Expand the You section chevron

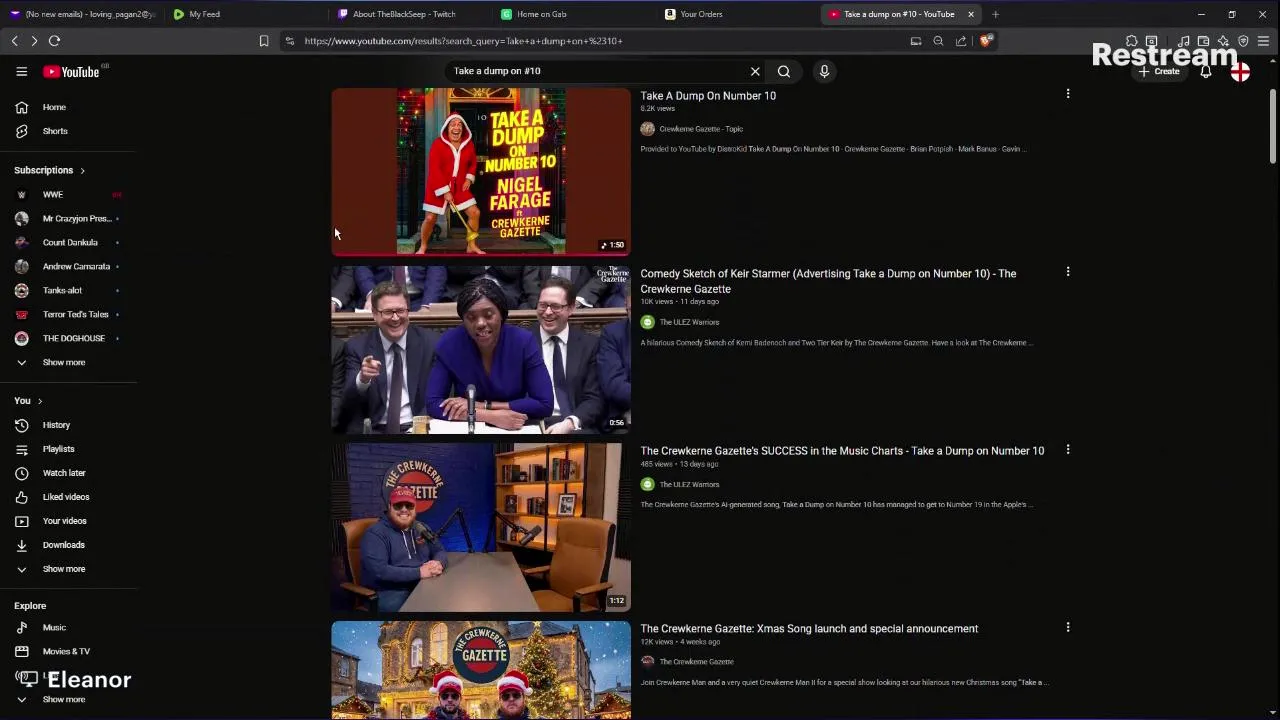click(x=40, y=401)
